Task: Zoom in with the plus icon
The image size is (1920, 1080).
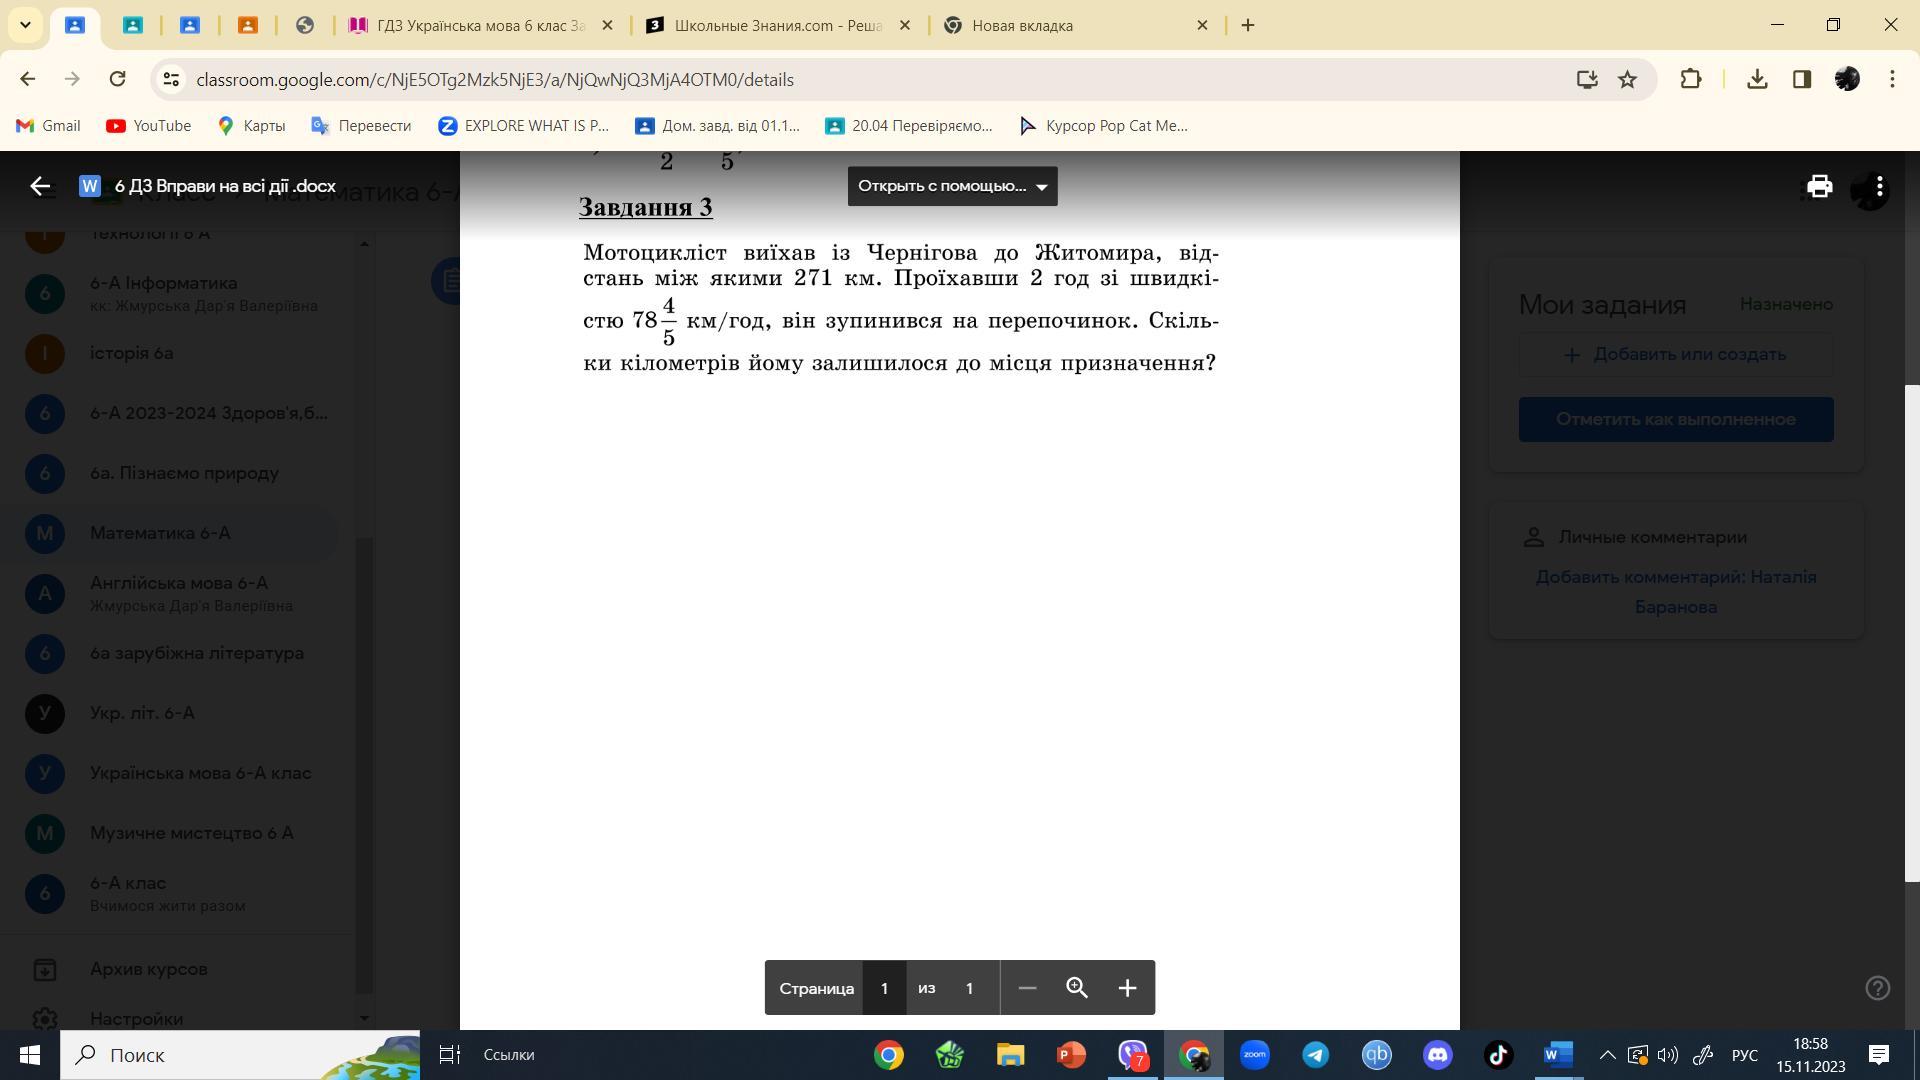Action: 1127,988
